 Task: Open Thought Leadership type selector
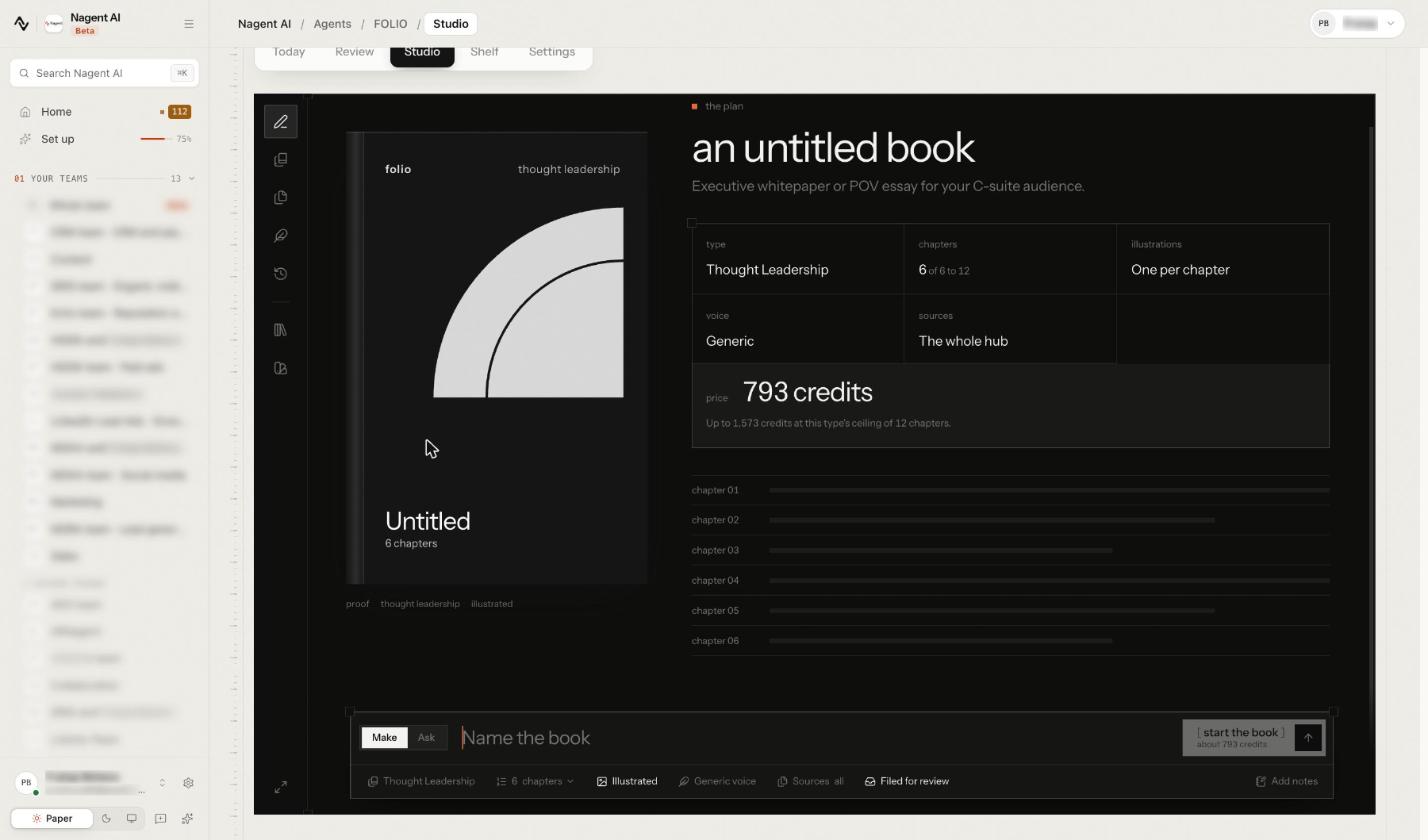tap(421, 781)
